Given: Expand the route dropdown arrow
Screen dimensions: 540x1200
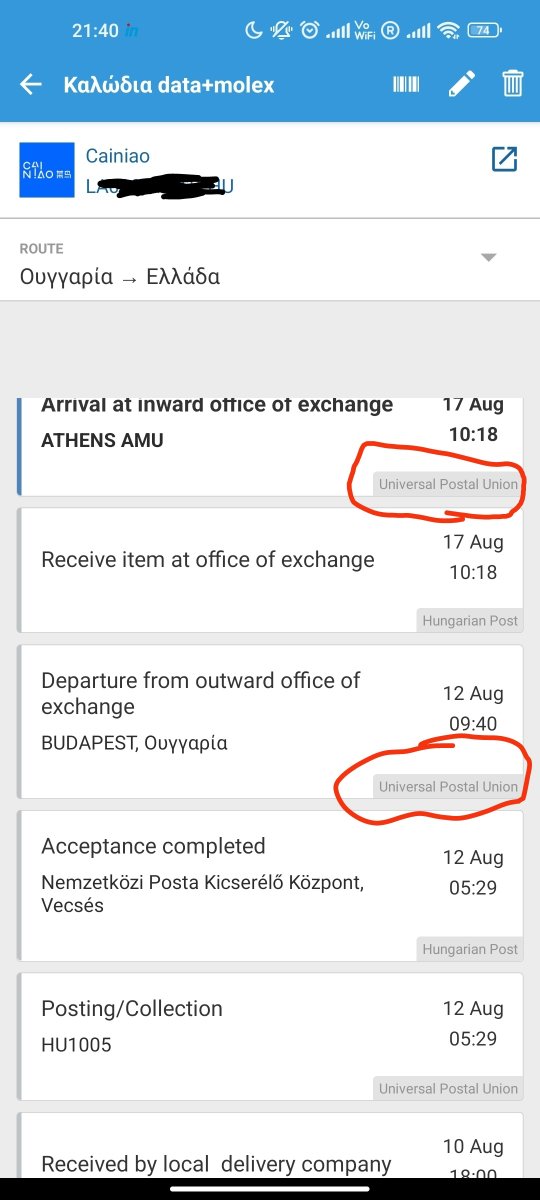Looking at the screenshot, I should click(x=488, y=258).
